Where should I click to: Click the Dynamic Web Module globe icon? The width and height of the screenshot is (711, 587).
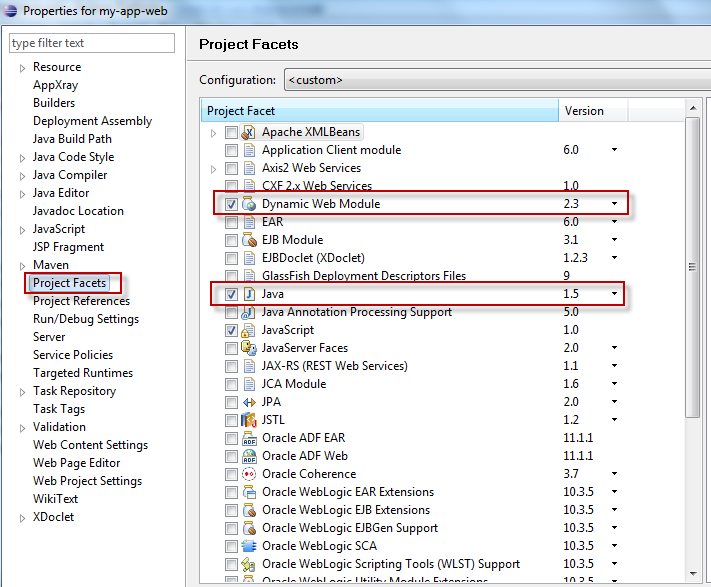pyautogui.click(x=249, y=204)
